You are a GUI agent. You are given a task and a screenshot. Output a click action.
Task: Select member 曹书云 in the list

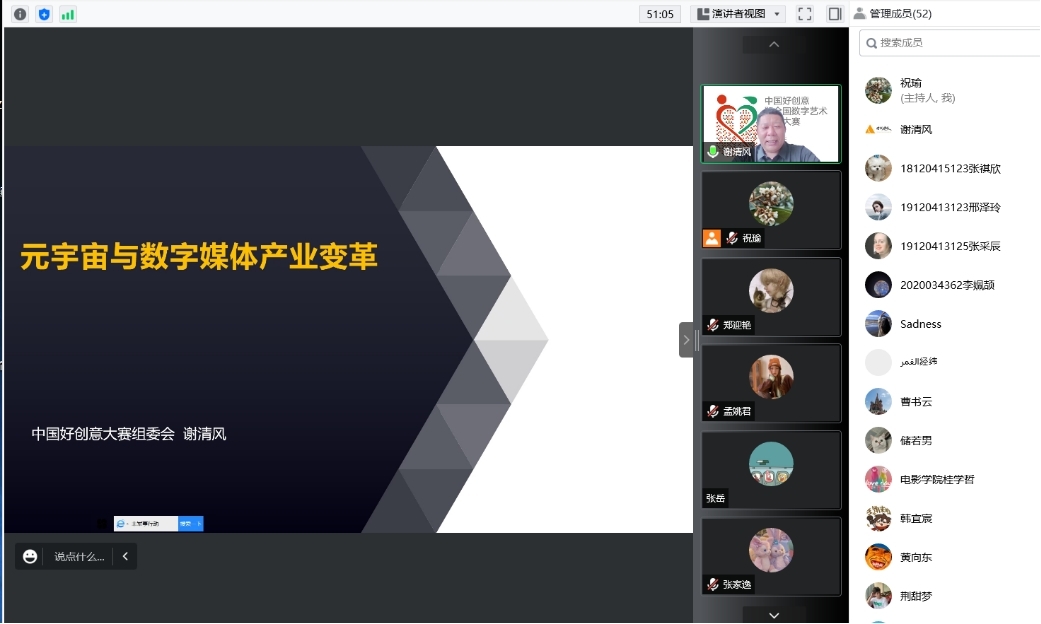click(x=915, y=402)
